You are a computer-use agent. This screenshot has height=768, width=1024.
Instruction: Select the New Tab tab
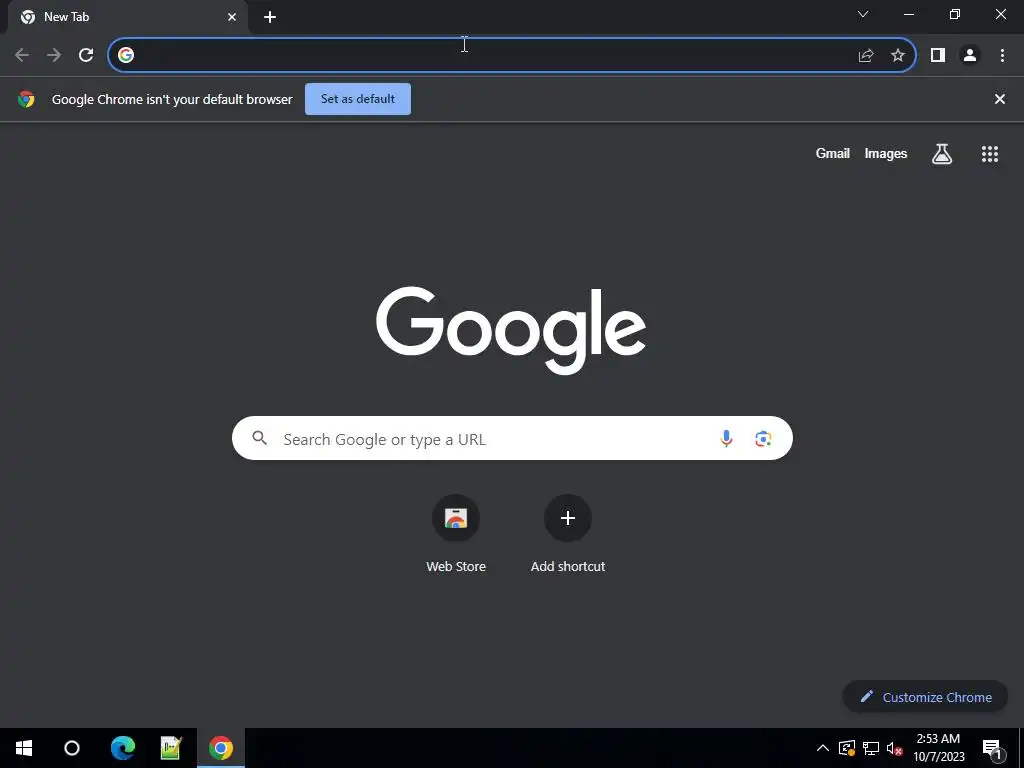point(127,18)
